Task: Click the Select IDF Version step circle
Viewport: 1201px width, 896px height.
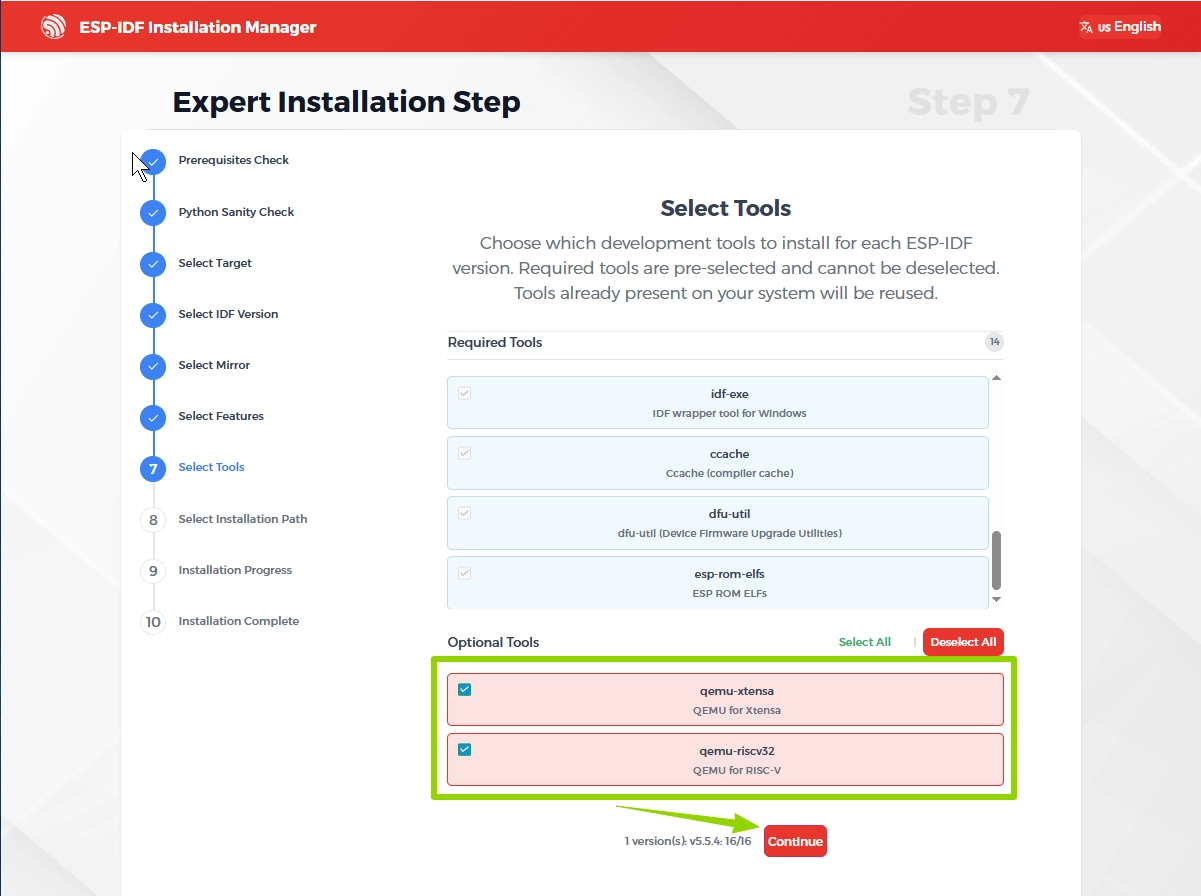Action: click(153, 315)
